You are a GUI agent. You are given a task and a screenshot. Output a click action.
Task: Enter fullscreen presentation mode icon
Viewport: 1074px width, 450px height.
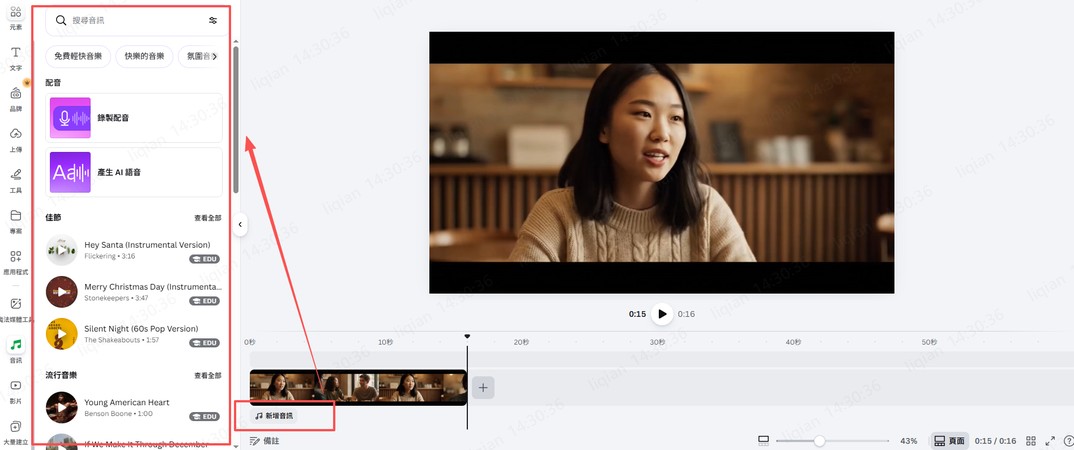[1049, 440]
